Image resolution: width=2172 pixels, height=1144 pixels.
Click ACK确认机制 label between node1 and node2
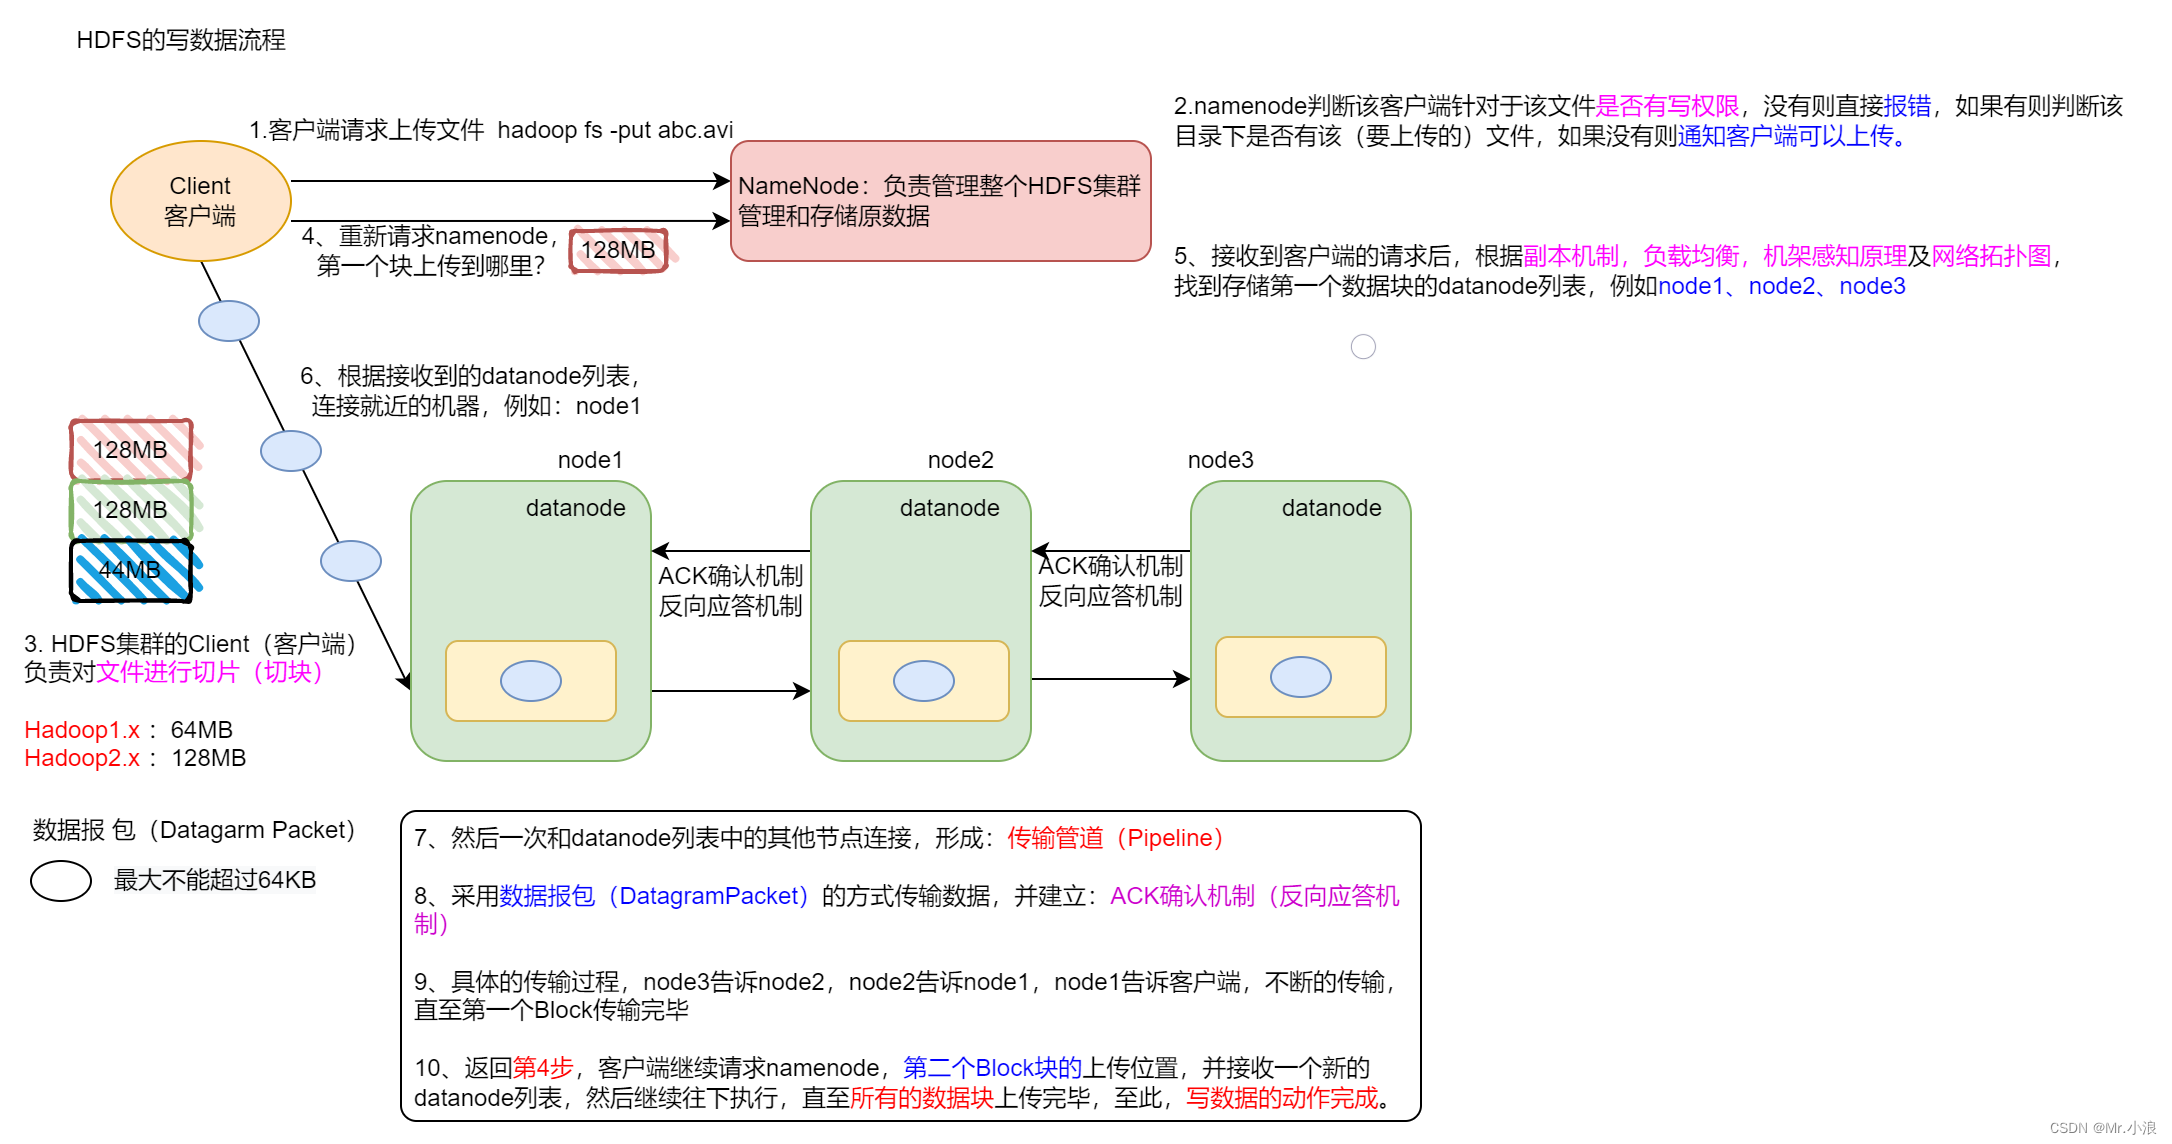(730, 576)
